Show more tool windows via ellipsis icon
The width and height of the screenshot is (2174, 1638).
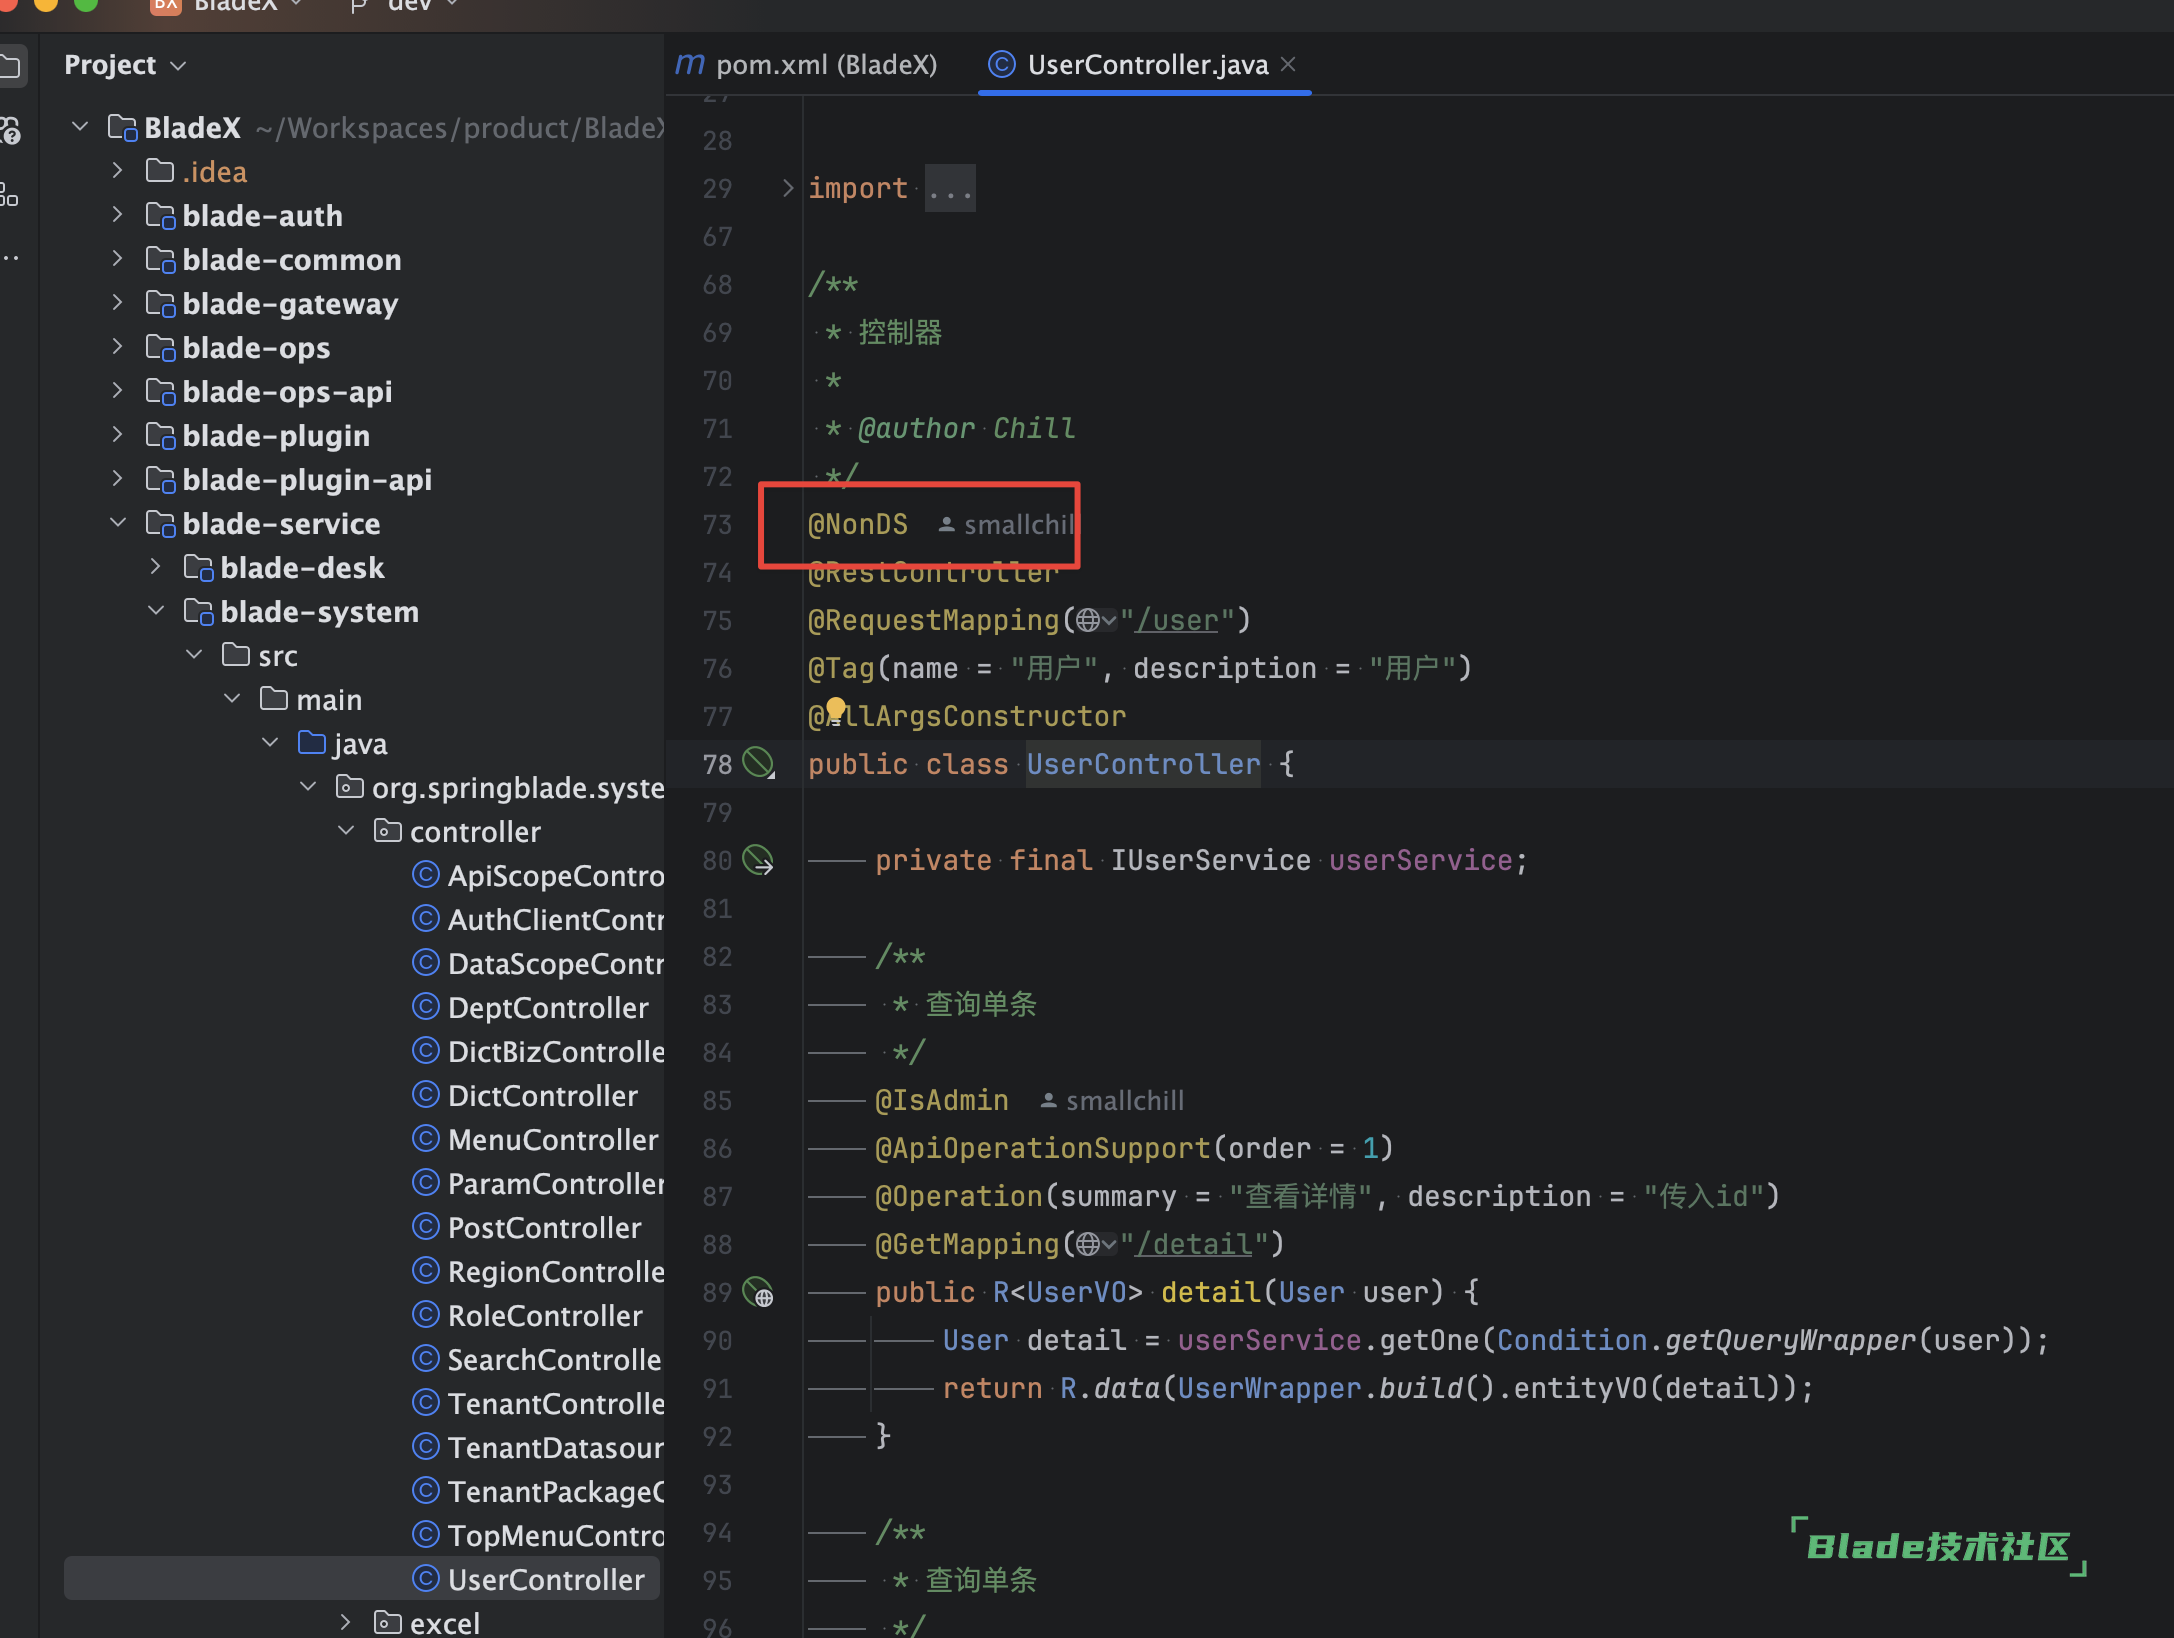(10, 258)
